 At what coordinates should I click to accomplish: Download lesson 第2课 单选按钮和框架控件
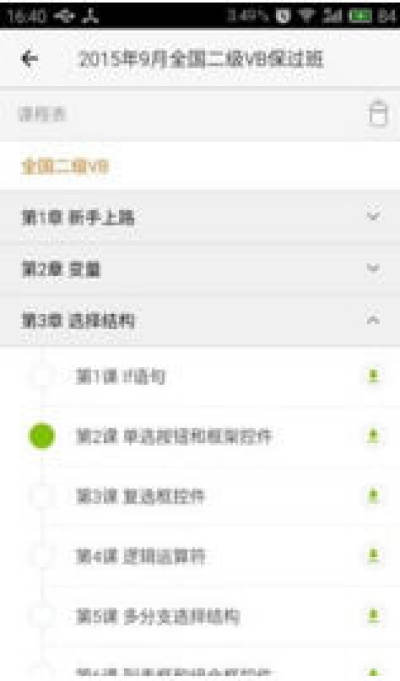(373, 436)
